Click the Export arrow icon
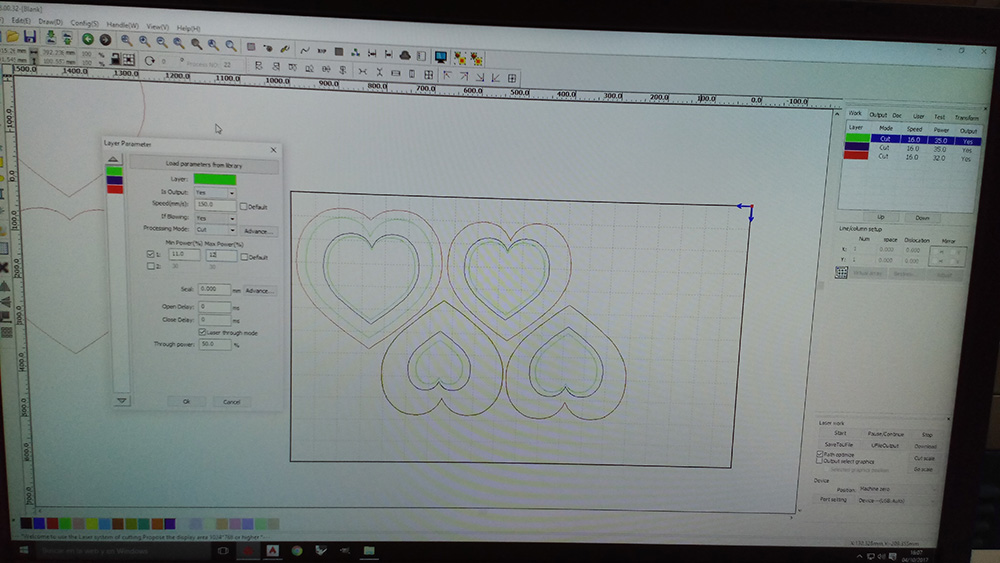Image resolution: width=1000 pixels, height=563 pixels. pyautogui.click(x=67, y=39)
